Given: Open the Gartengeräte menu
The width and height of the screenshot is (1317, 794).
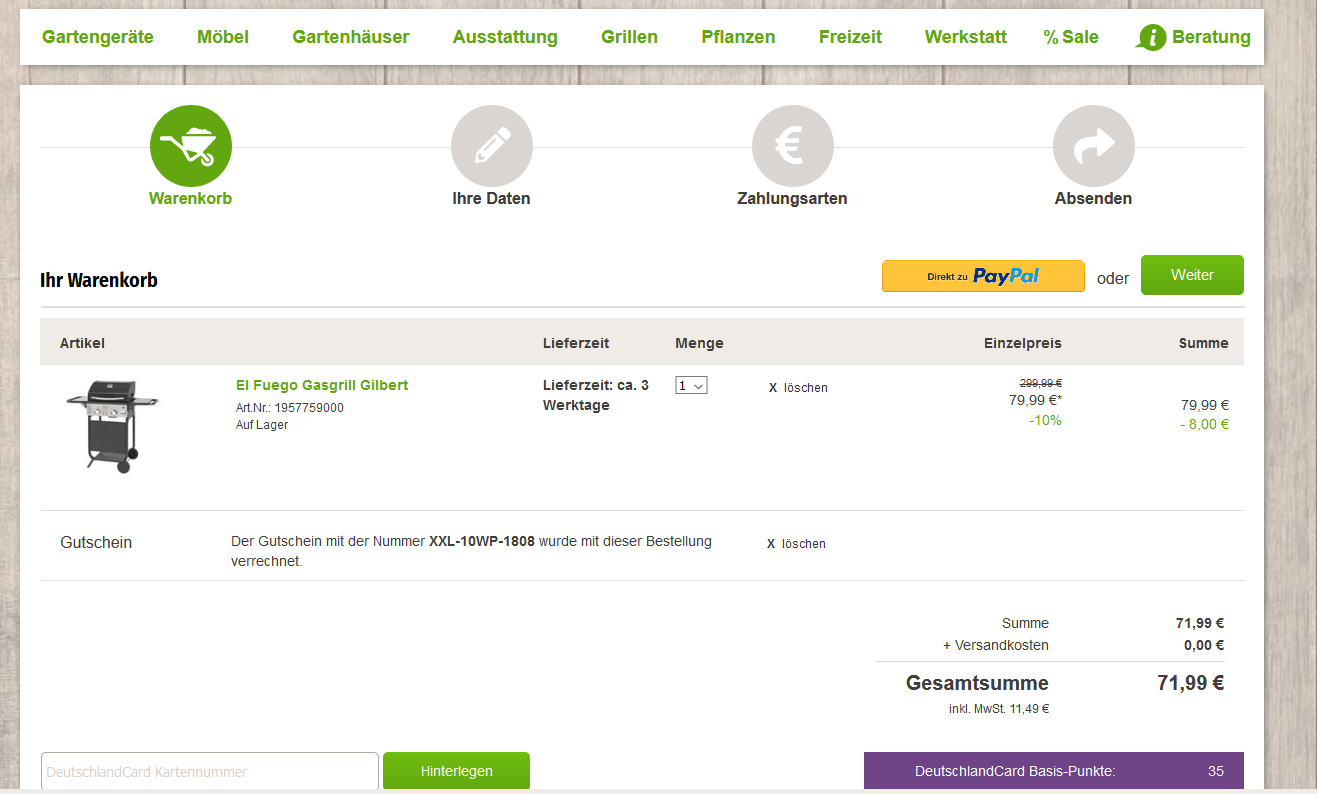Looking at the screenshot, I should coord(98,37).
